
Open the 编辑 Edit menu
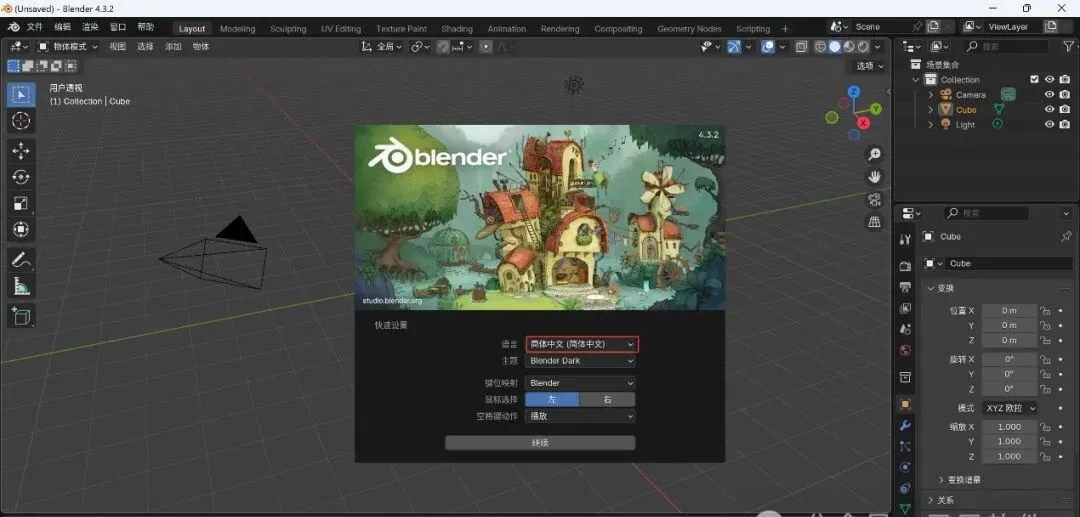point(63,28)
